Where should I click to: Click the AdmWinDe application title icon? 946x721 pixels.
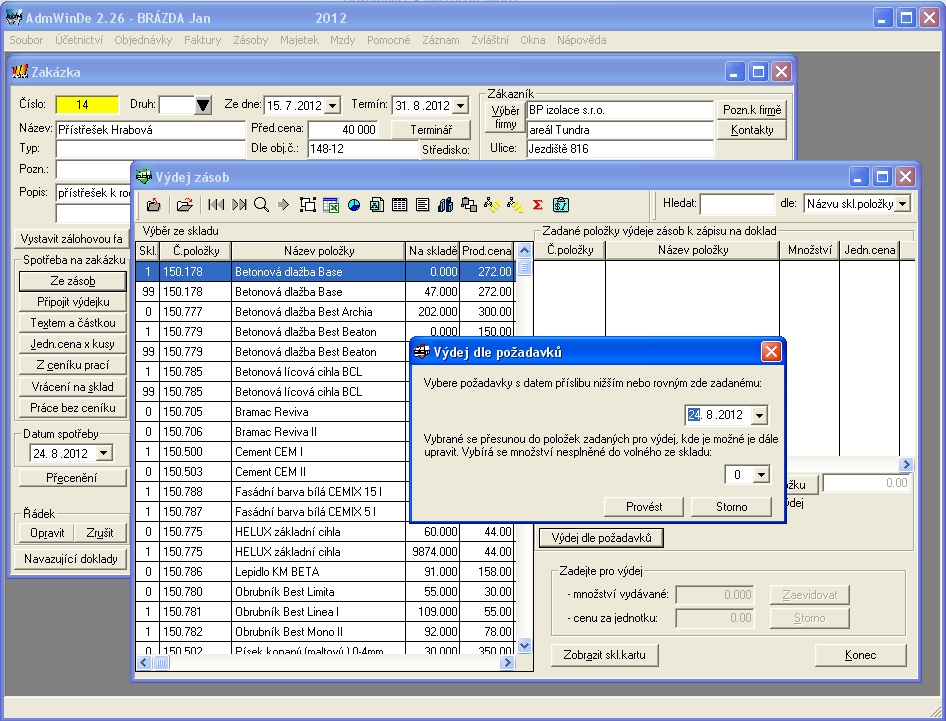(x=14, y=17)
